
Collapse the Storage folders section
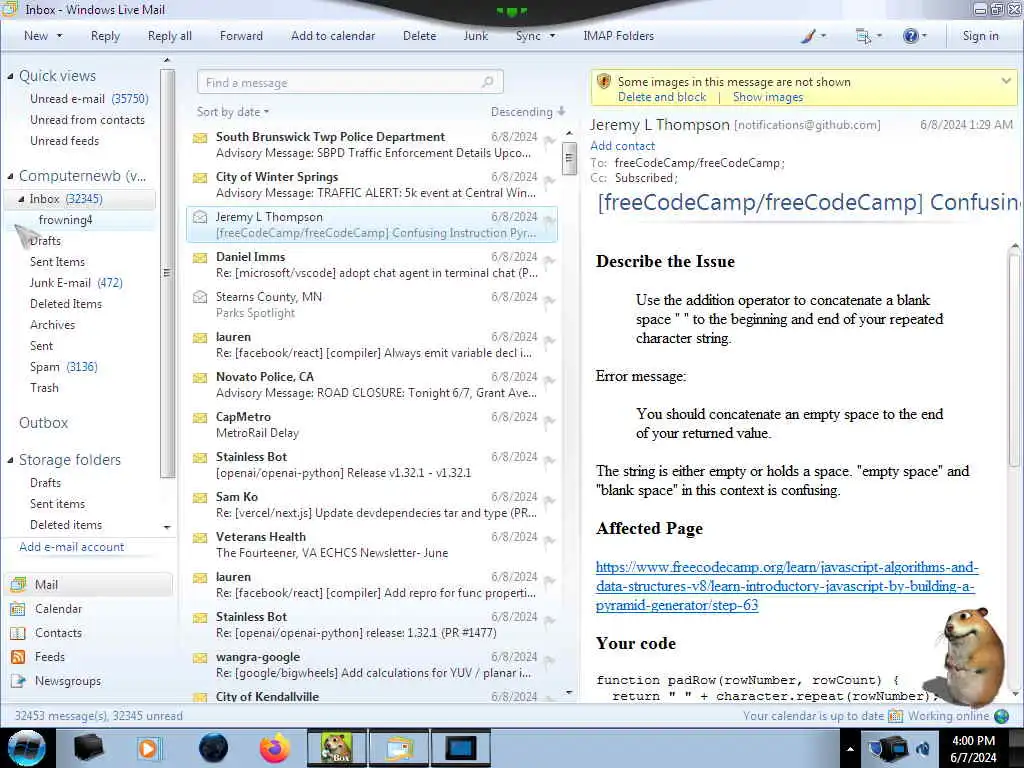coord(10,460)
